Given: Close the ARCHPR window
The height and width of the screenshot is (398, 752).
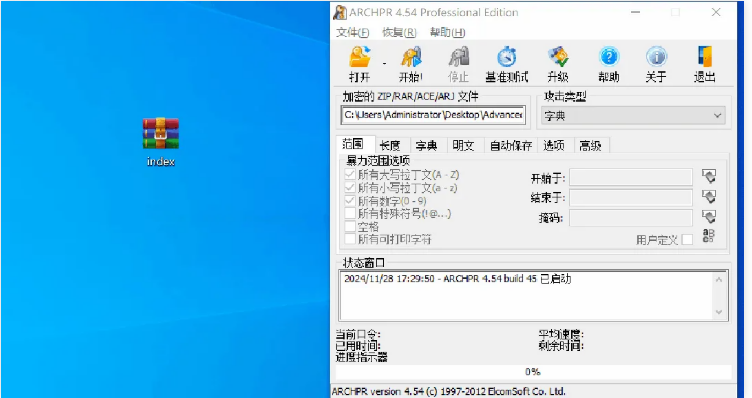Looking at the screenshot, I should (716, 12).
